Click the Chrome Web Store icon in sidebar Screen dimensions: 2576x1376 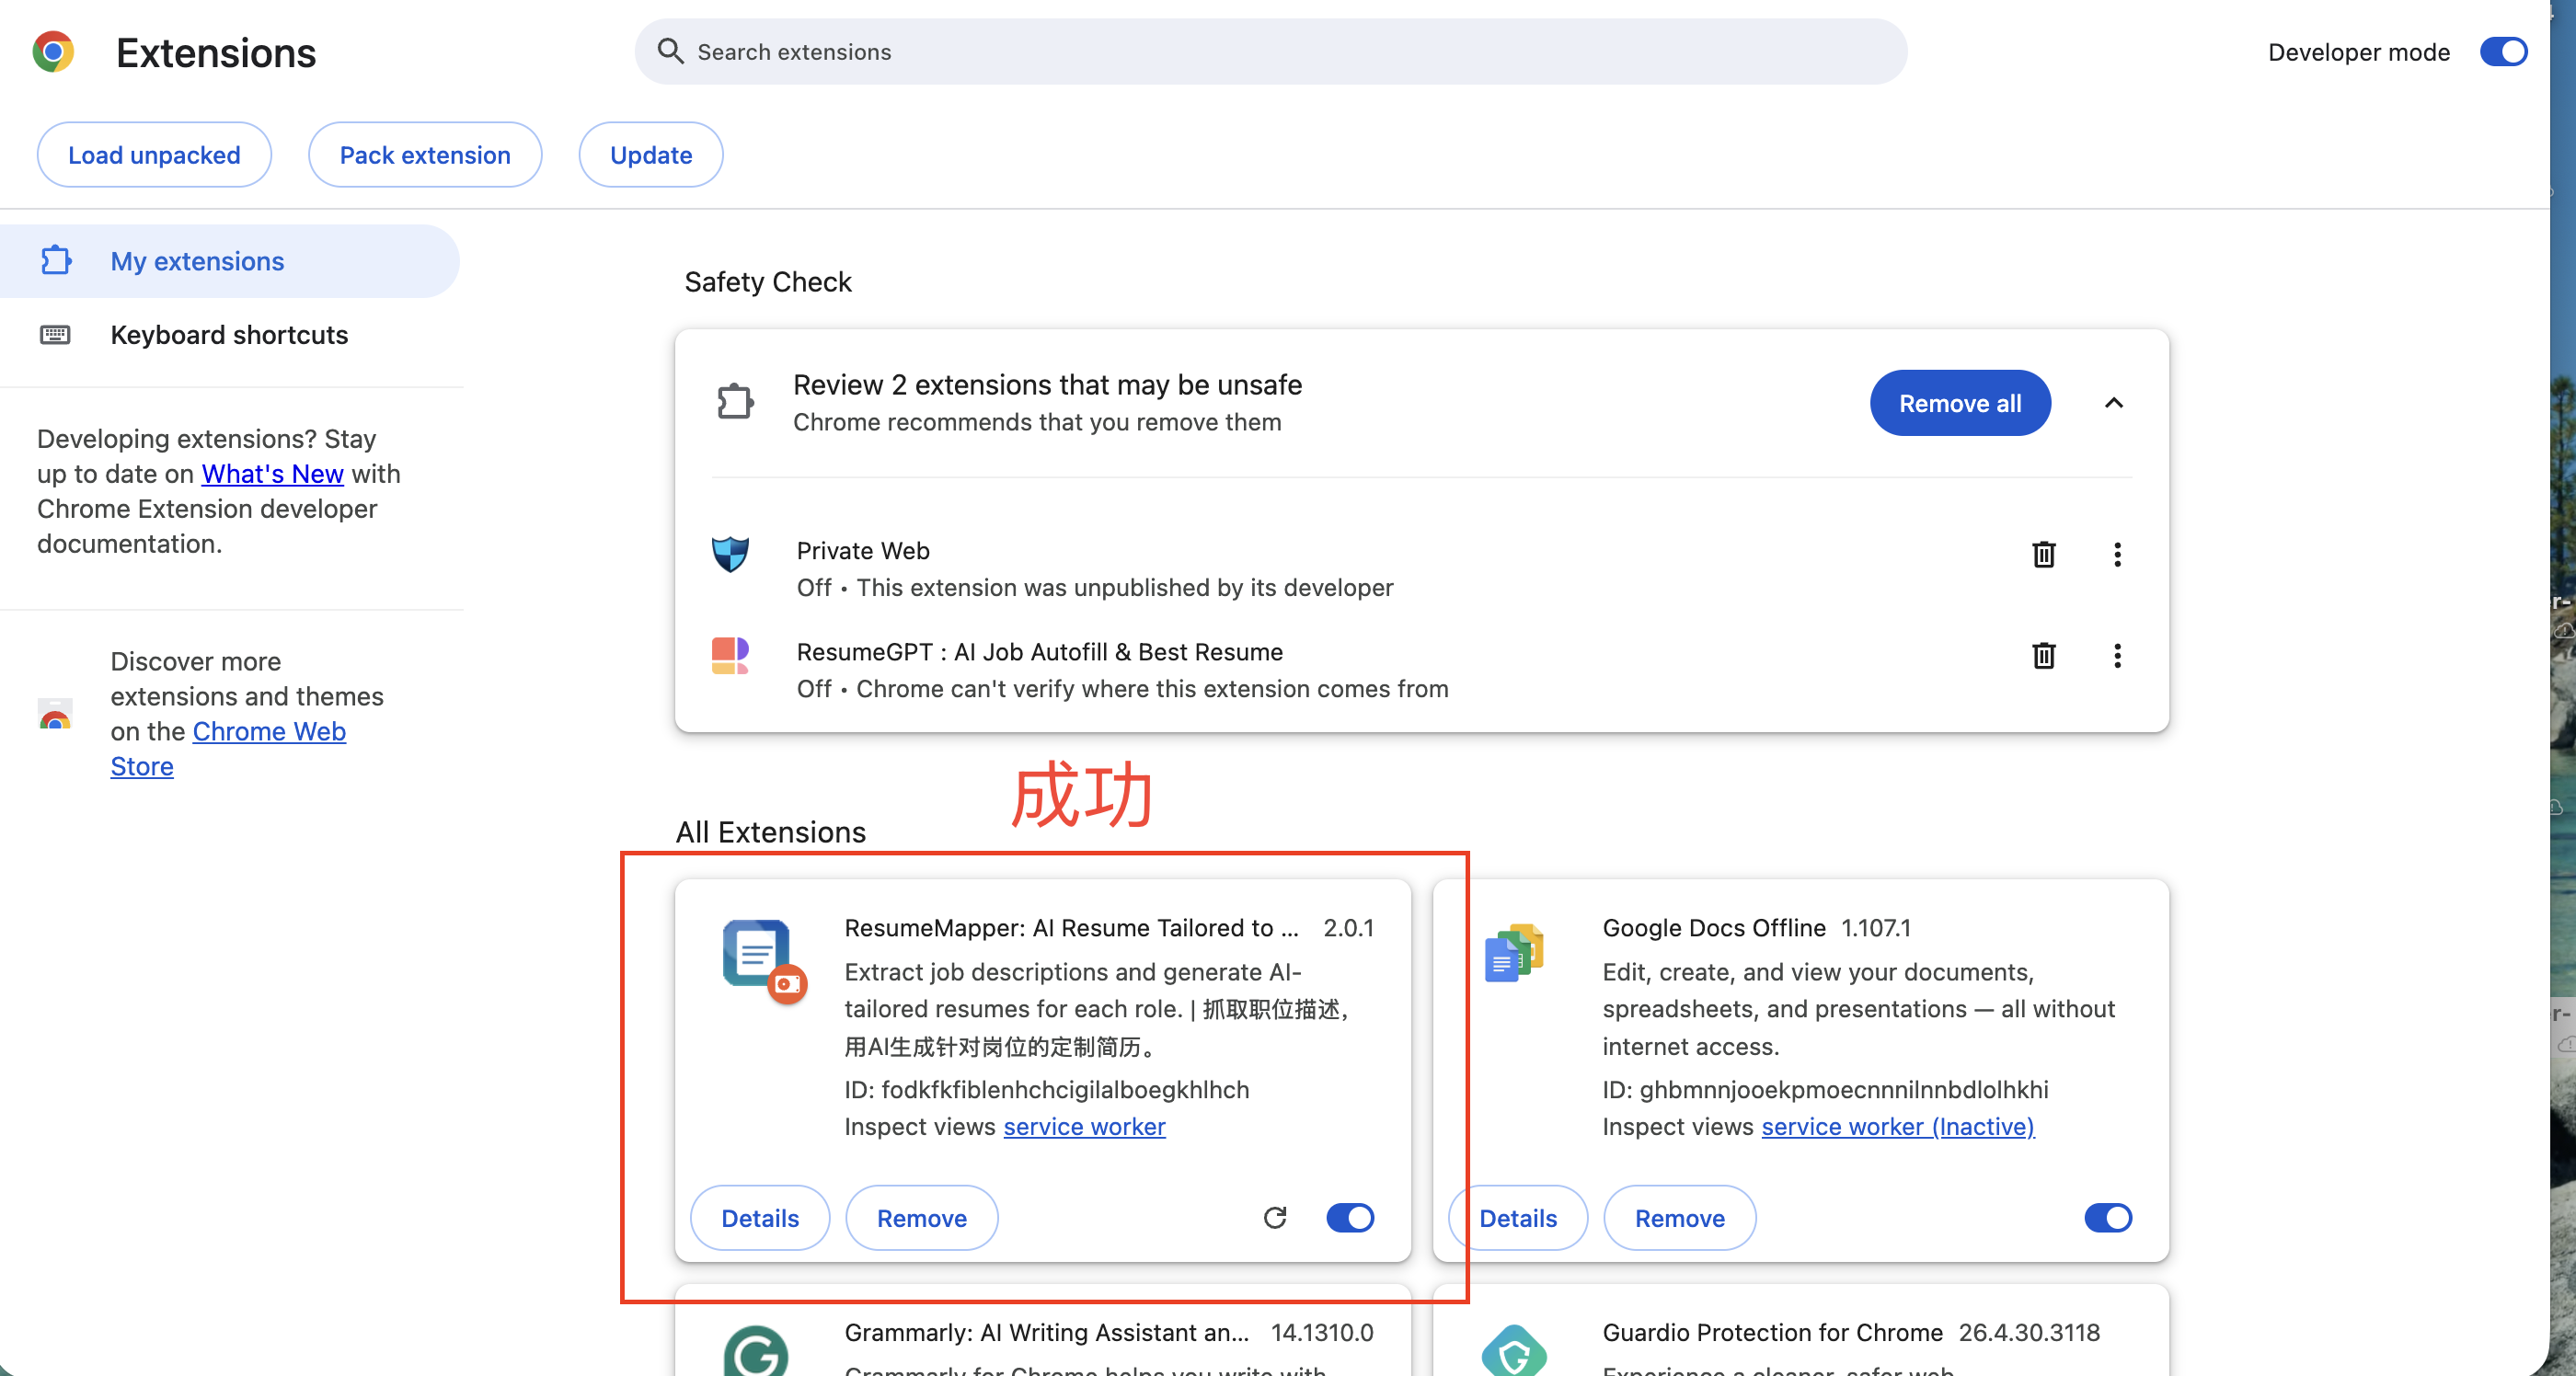coord(55,714)
